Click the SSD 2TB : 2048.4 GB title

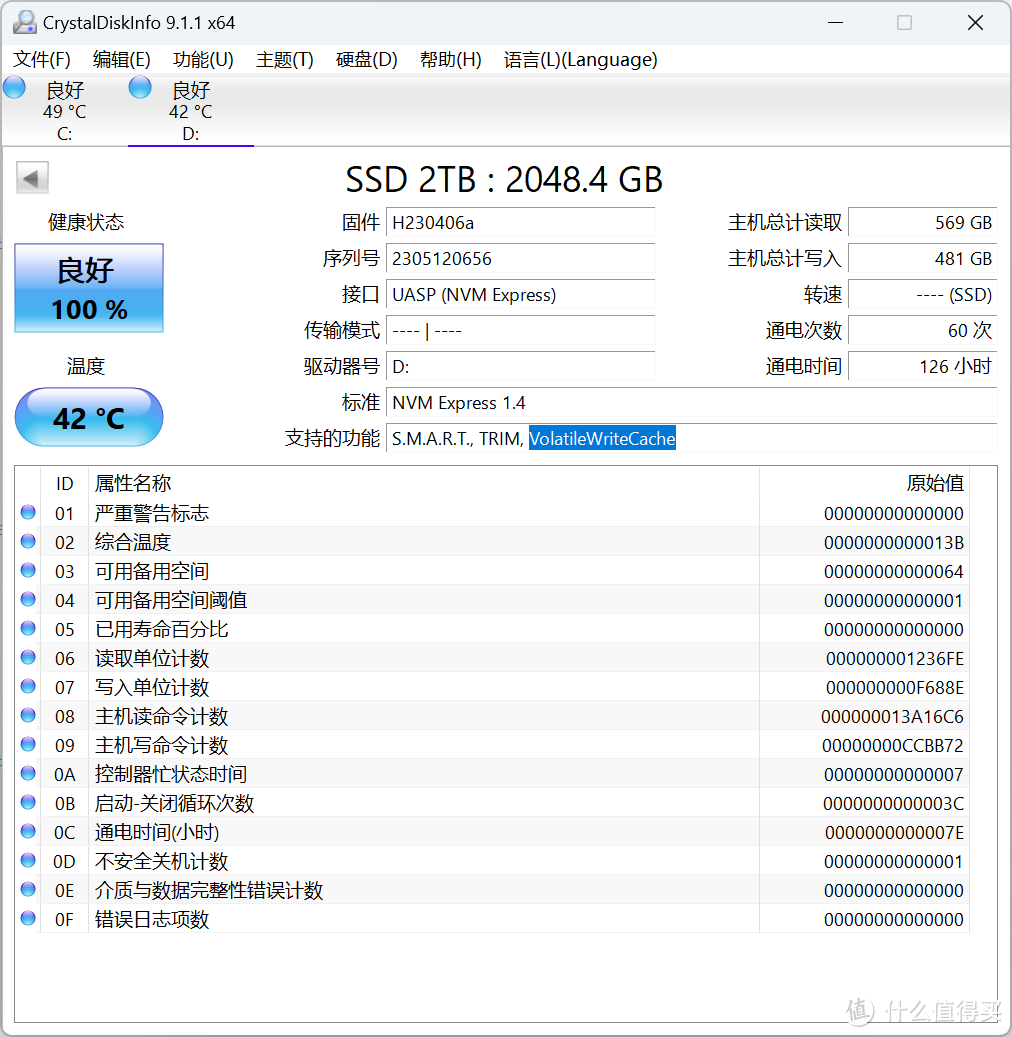pyautogui.click(x=504, y=179)
